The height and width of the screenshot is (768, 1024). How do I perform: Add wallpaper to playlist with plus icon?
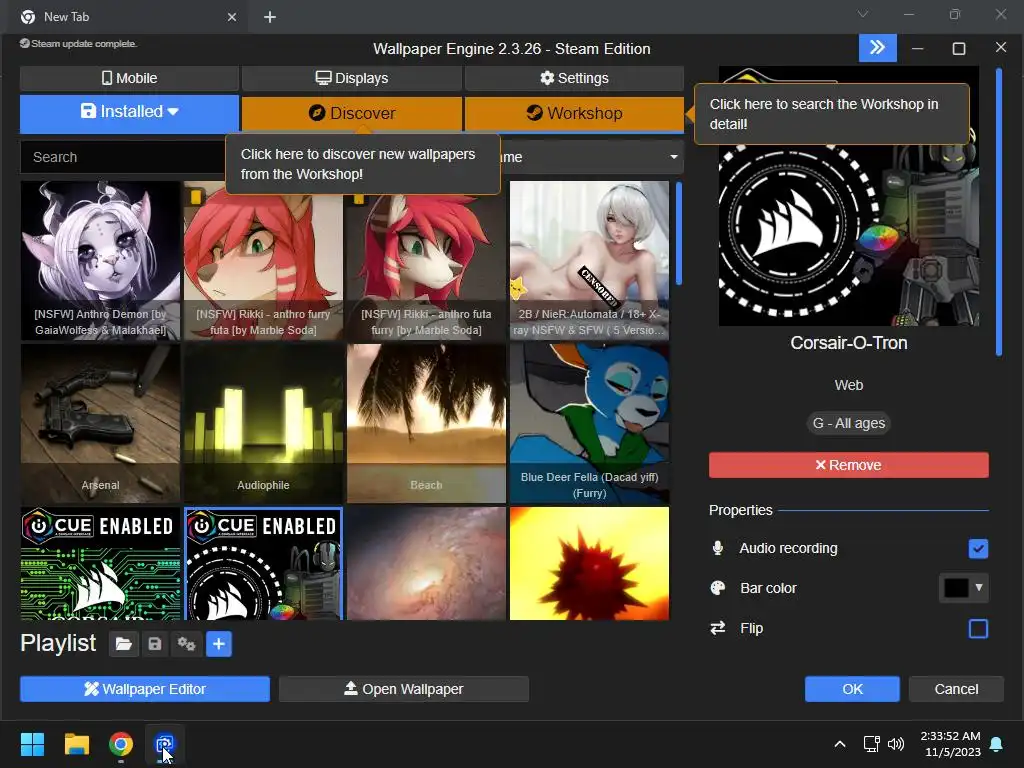[x=219, y=645]
